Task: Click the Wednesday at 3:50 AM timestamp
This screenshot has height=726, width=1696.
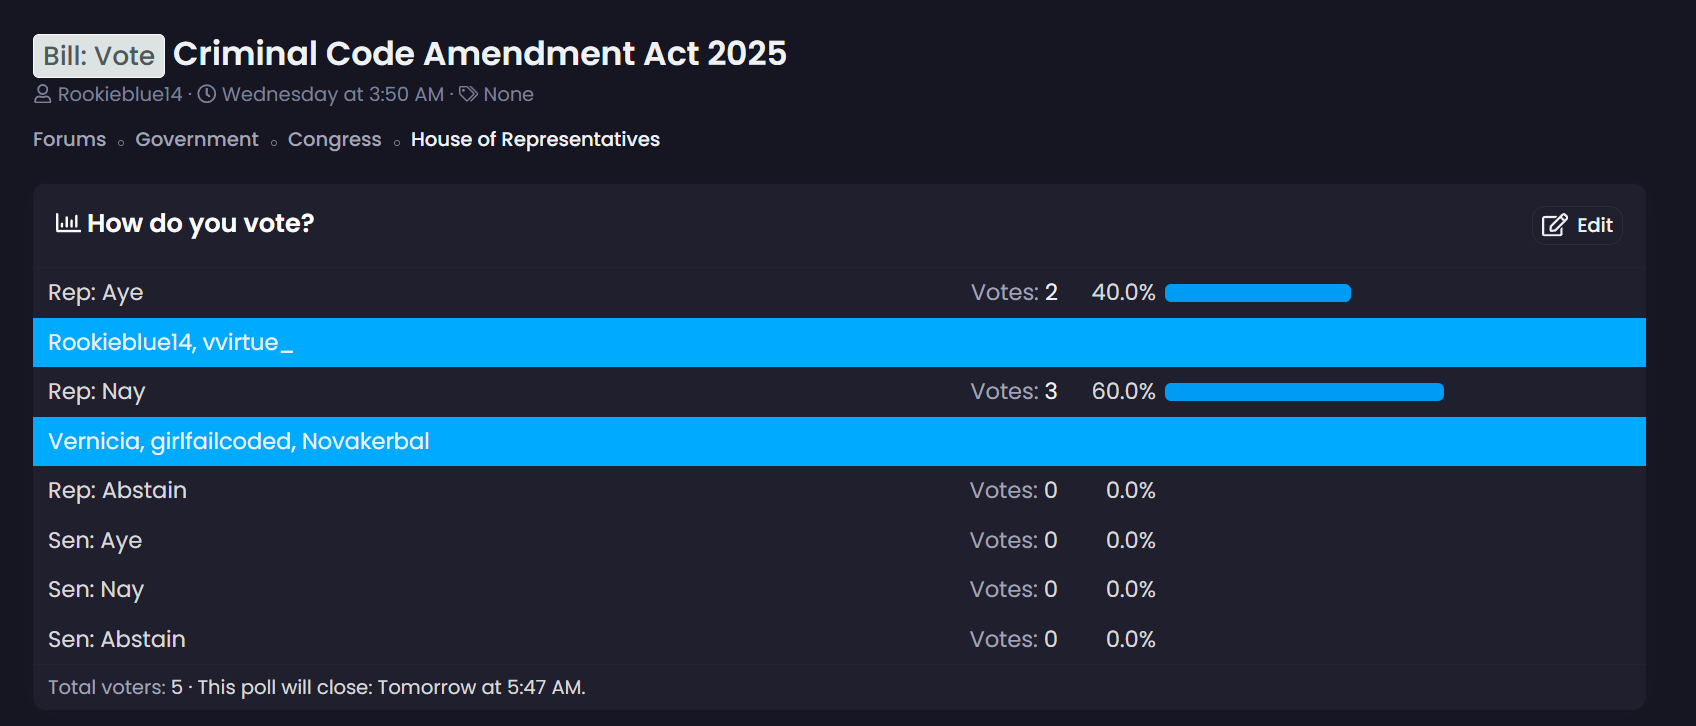Action: click(333, 94)
